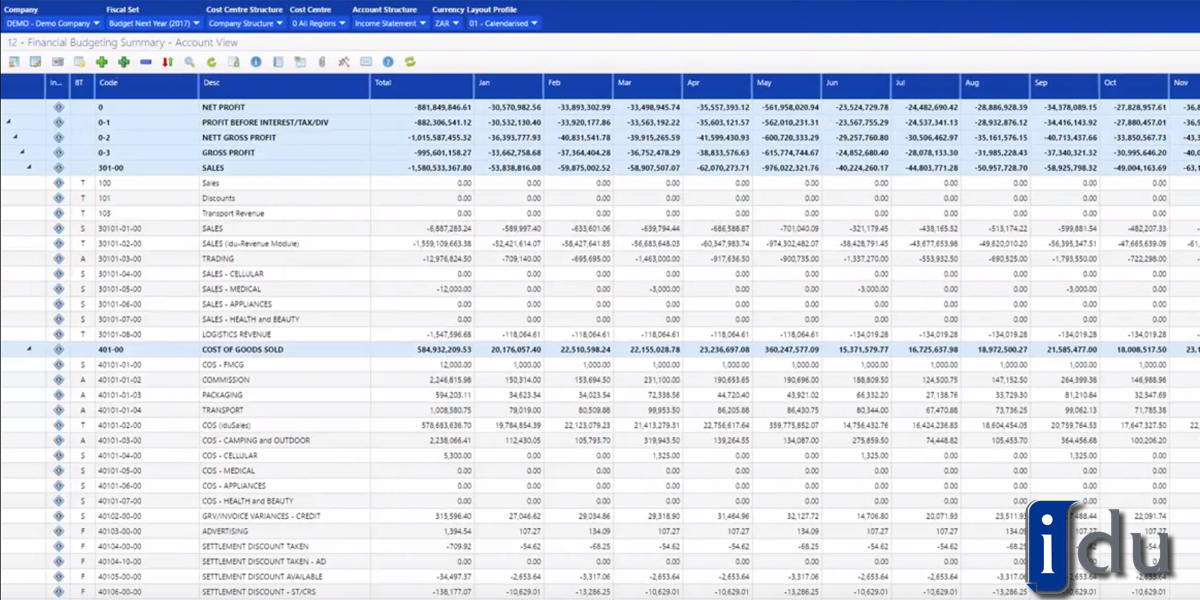Open the Company dropdown showing DEMO - Demo Company
This screenshot has height=600, width=1200.
click(x=52, y=22)
